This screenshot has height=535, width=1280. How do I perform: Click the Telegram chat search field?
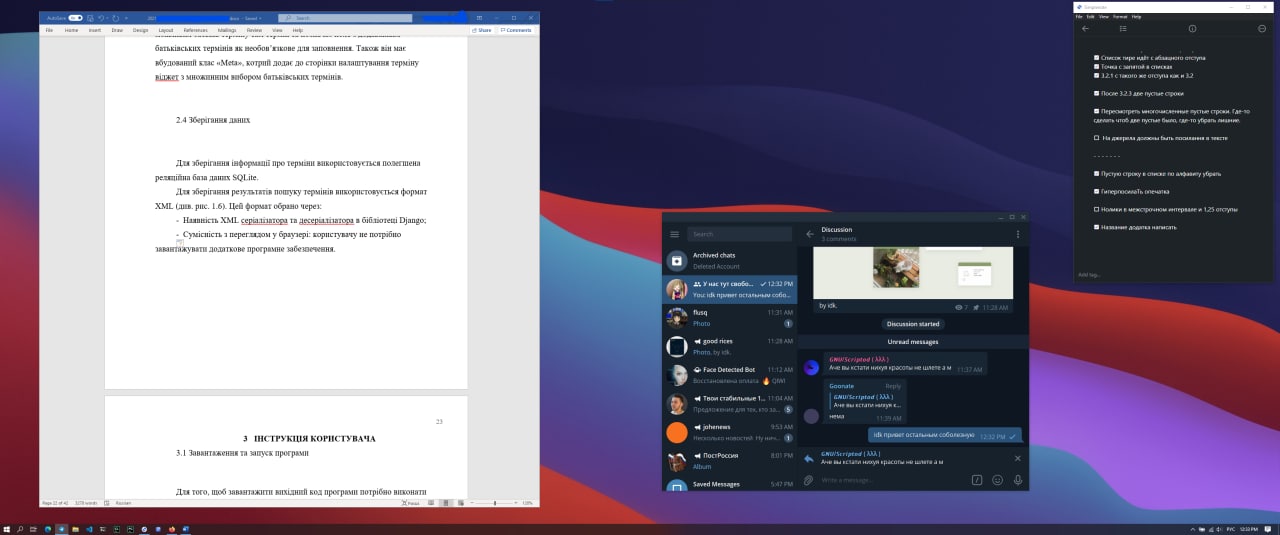pos(740,234)
